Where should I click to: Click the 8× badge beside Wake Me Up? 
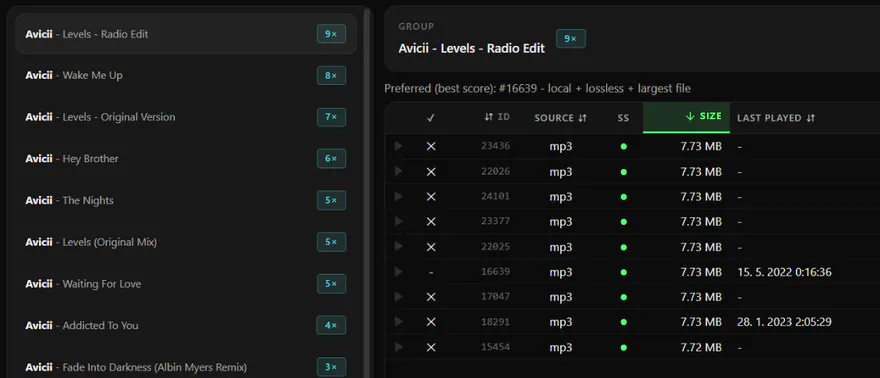pyautogui.click(x=331, y=75)
